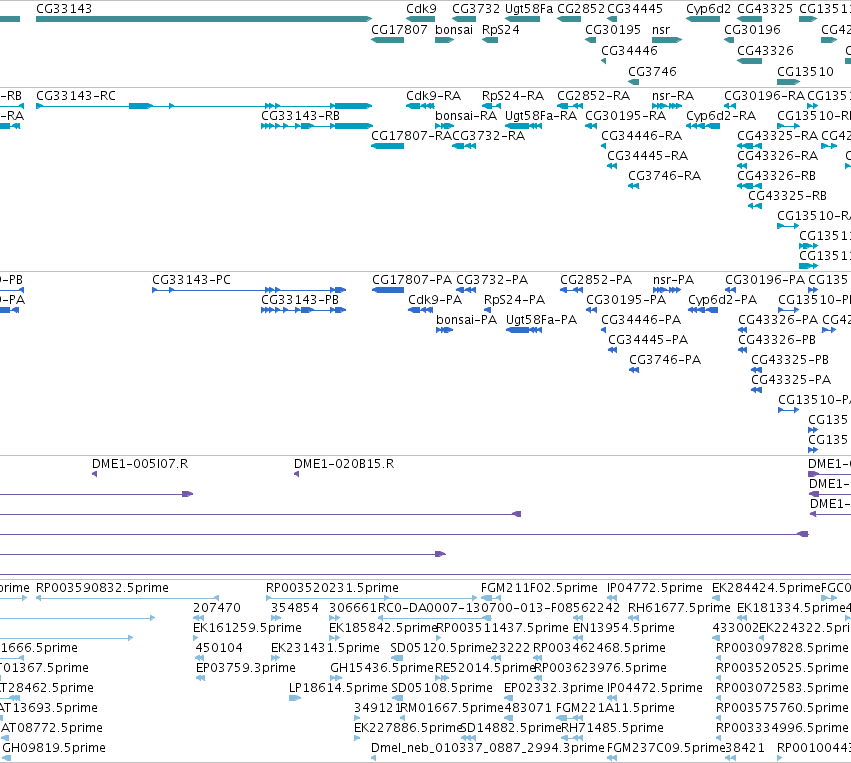Screen dimensions: 851x763
Task: Select the Cdk9 gene label
Action: click(x=421, y=9)
